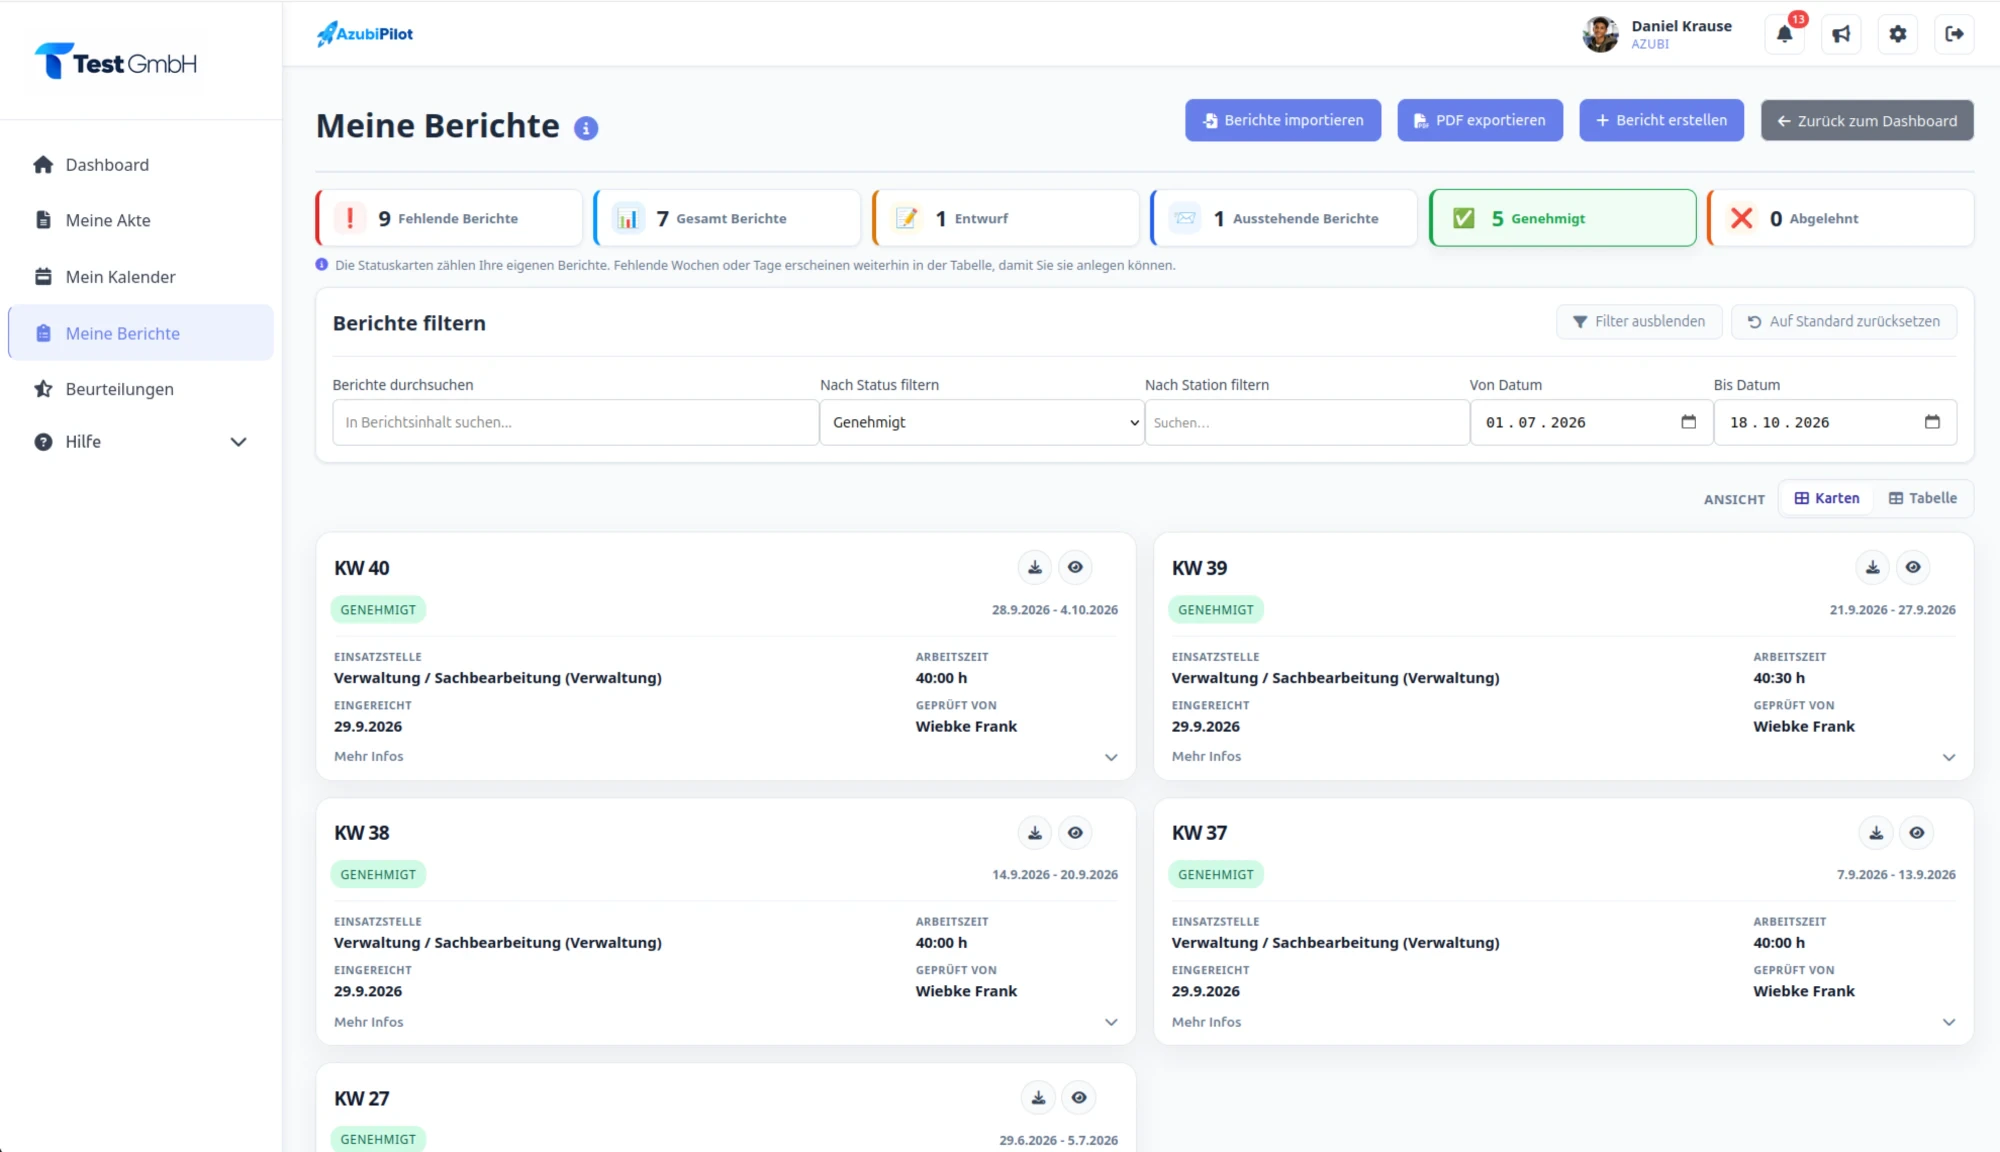Click Zurück zum Dashboard button
This screenshot has width=2000, height=1152.
click(1867, 120)
